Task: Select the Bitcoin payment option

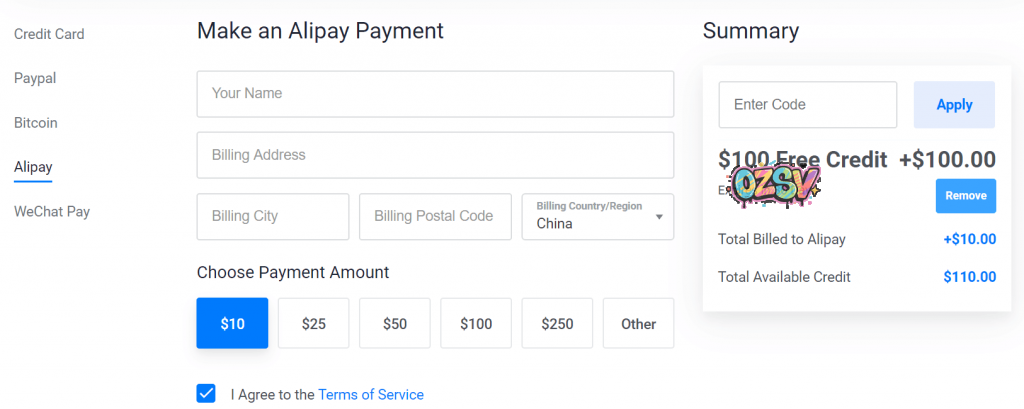Action: (x=36, y=123)
